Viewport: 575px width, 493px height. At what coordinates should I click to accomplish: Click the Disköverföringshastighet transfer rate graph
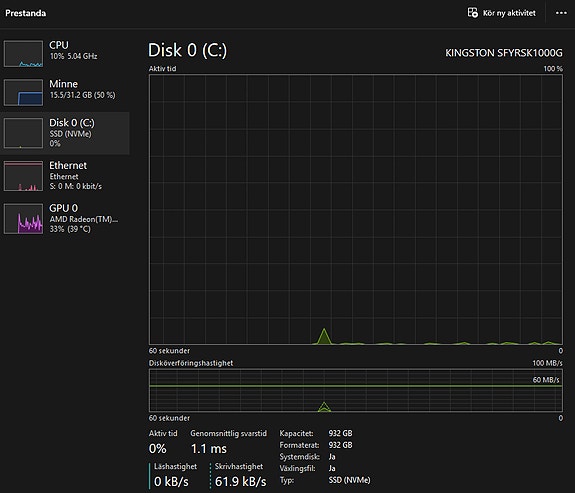click(x=356, y=390)
